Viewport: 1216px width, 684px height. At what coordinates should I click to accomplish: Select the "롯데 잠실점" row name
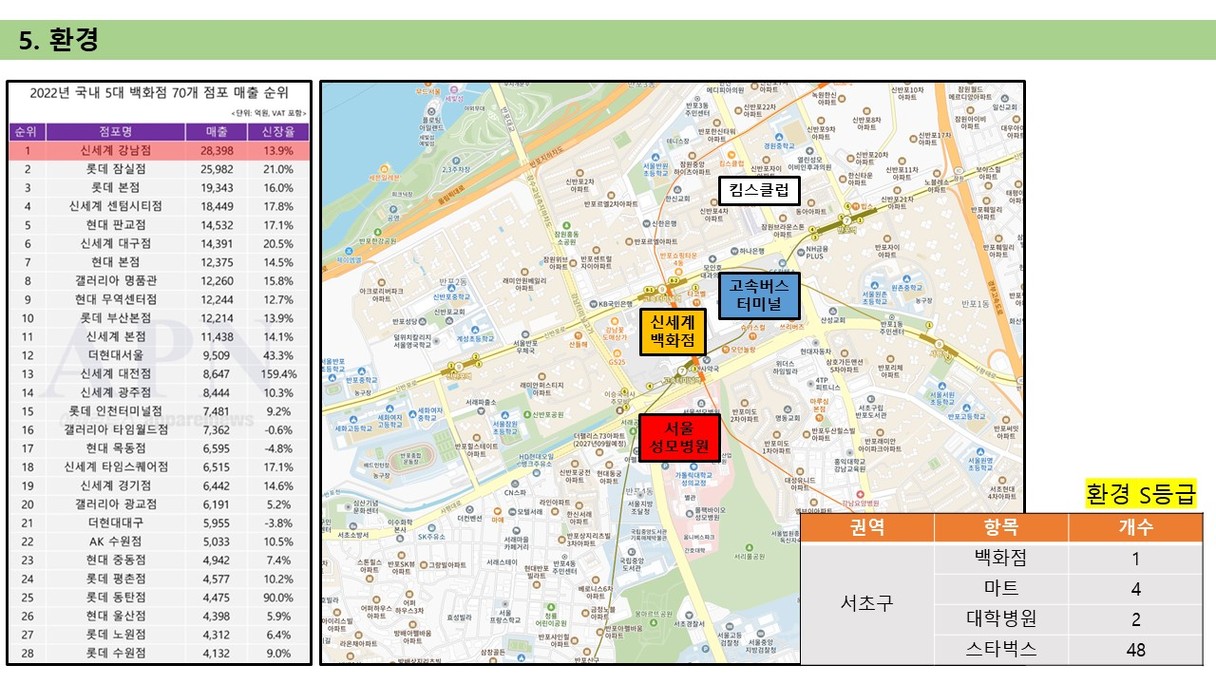(115, 169)
